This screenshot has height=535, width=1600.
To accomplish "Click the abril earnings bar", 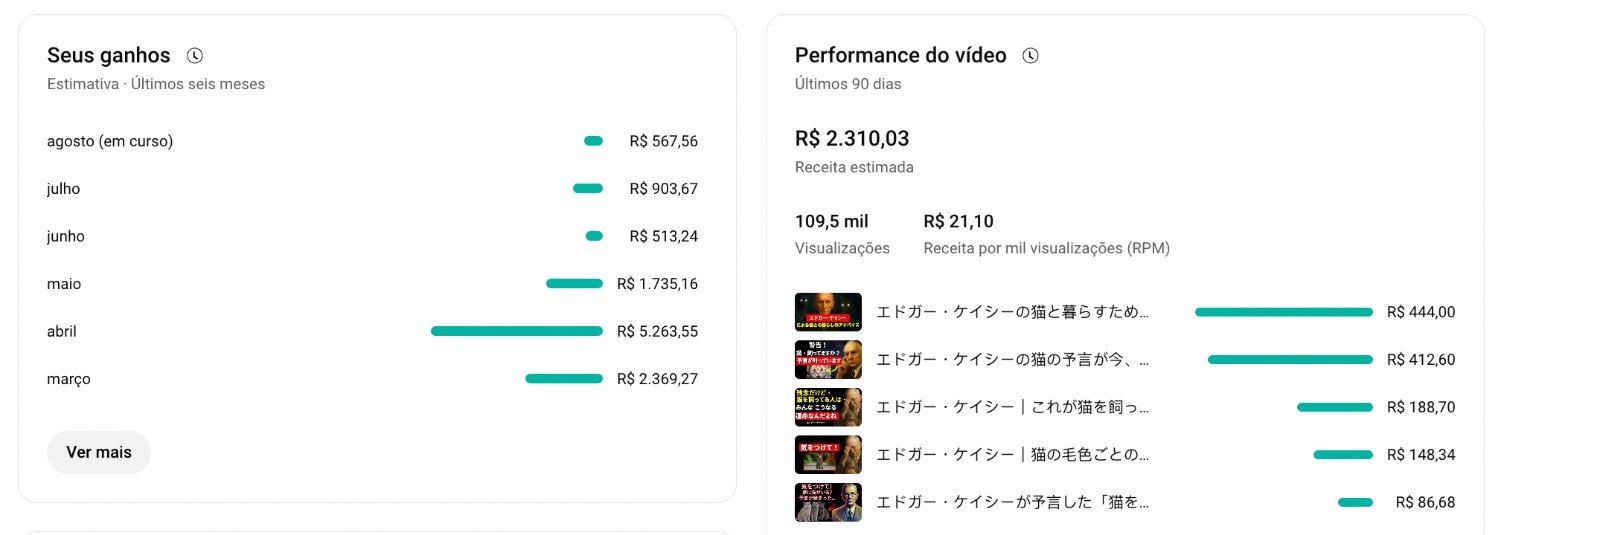I will (516, 331).
